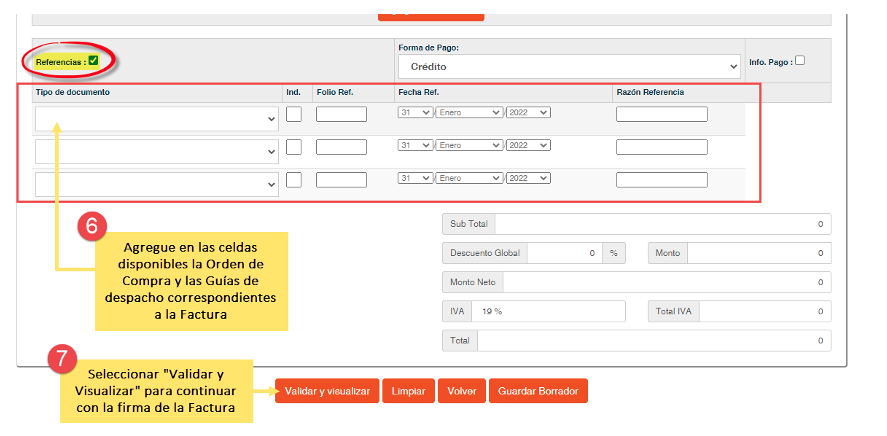Click the Guardar Borrador button
Image resolution: width=887 pixels, height=436 pixels.
coord(539,391)
